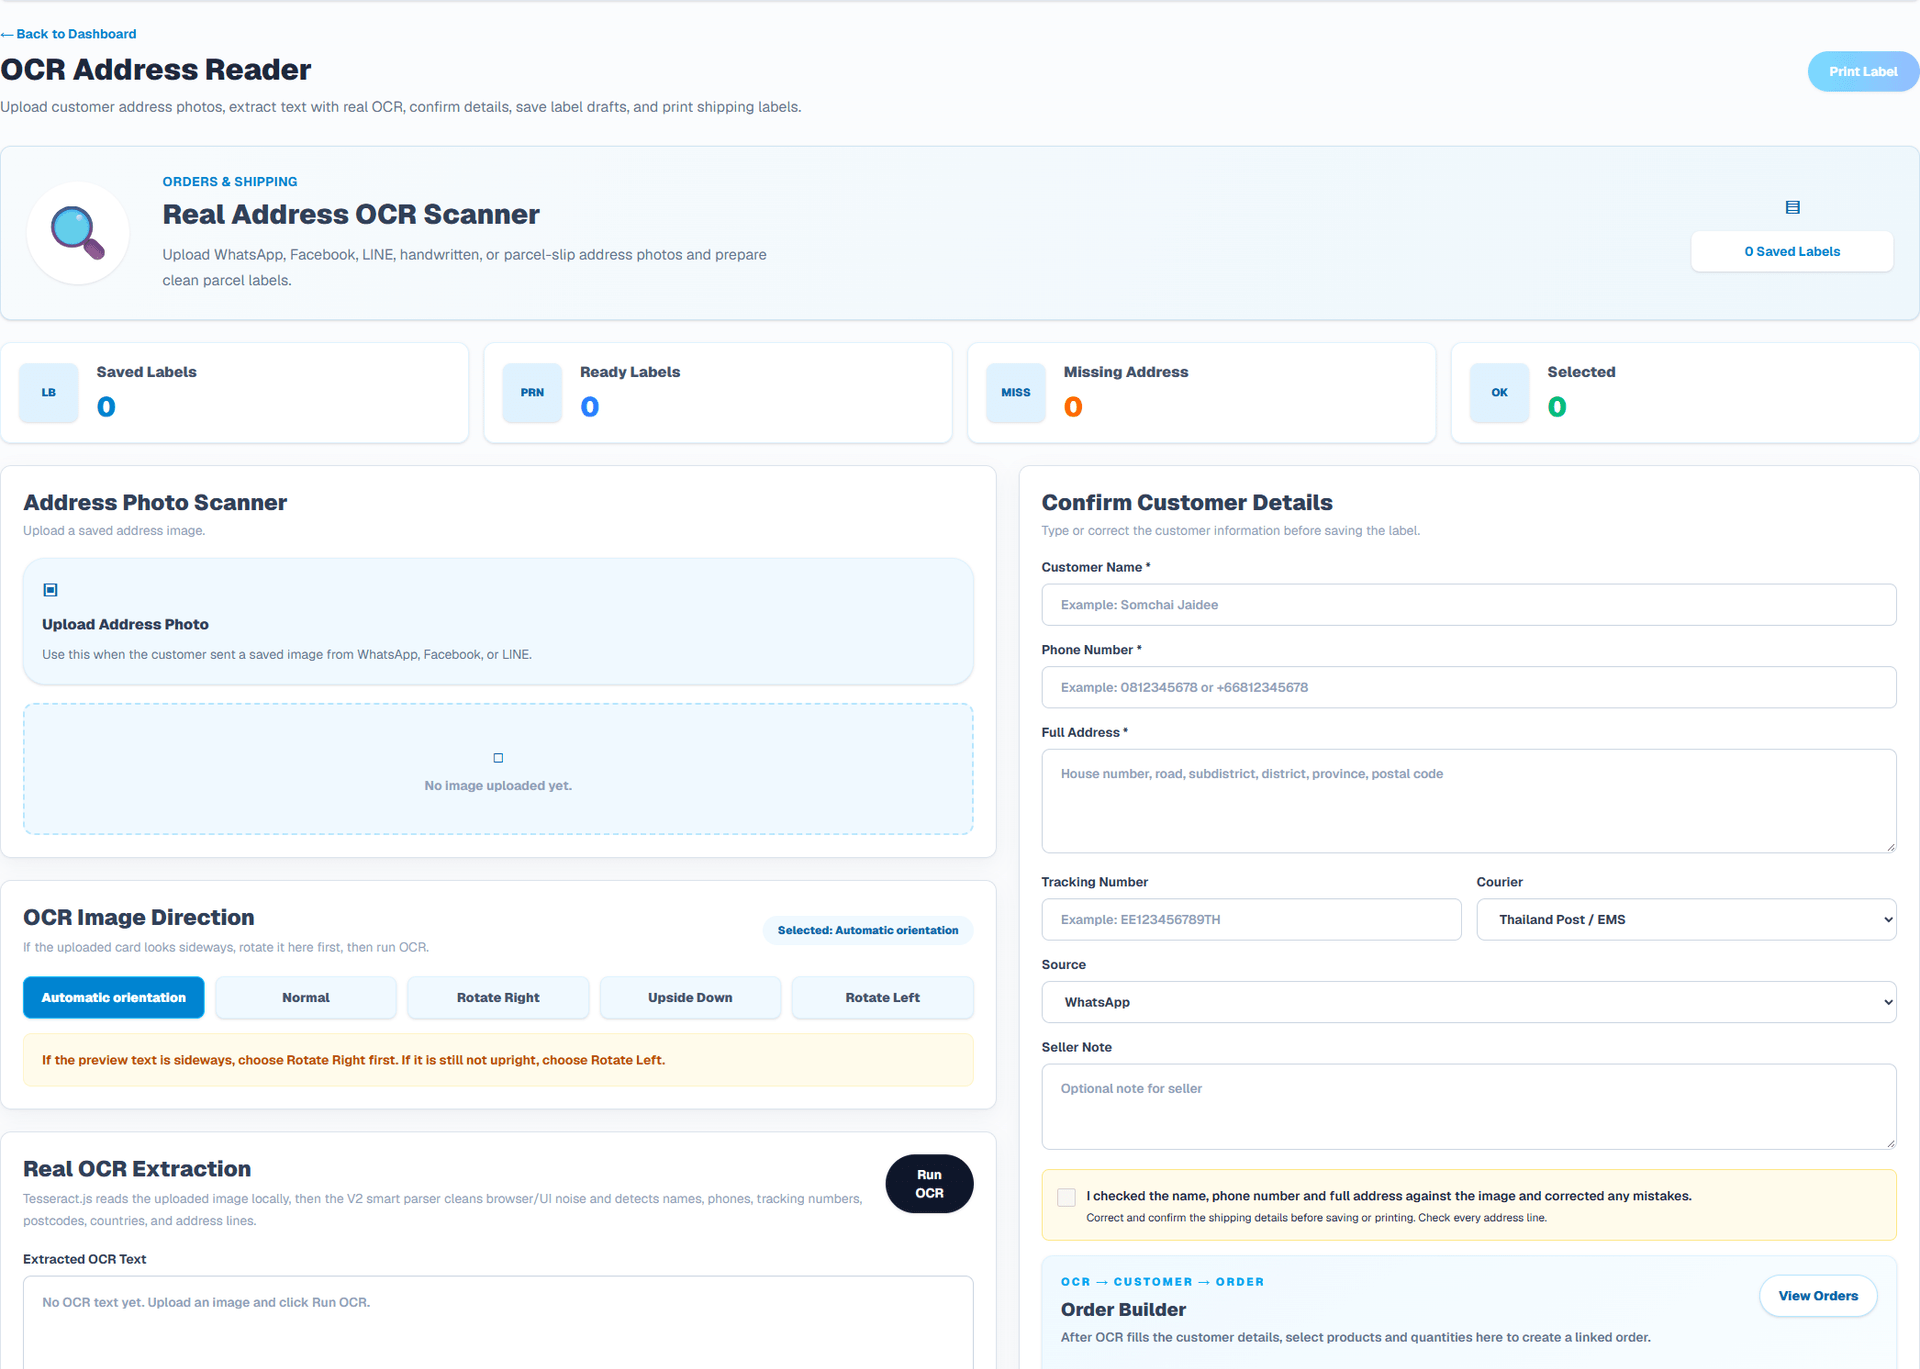1920x1369 pixels.
Task: Open the Courier dropdown
Action: tap(1686, 919)
